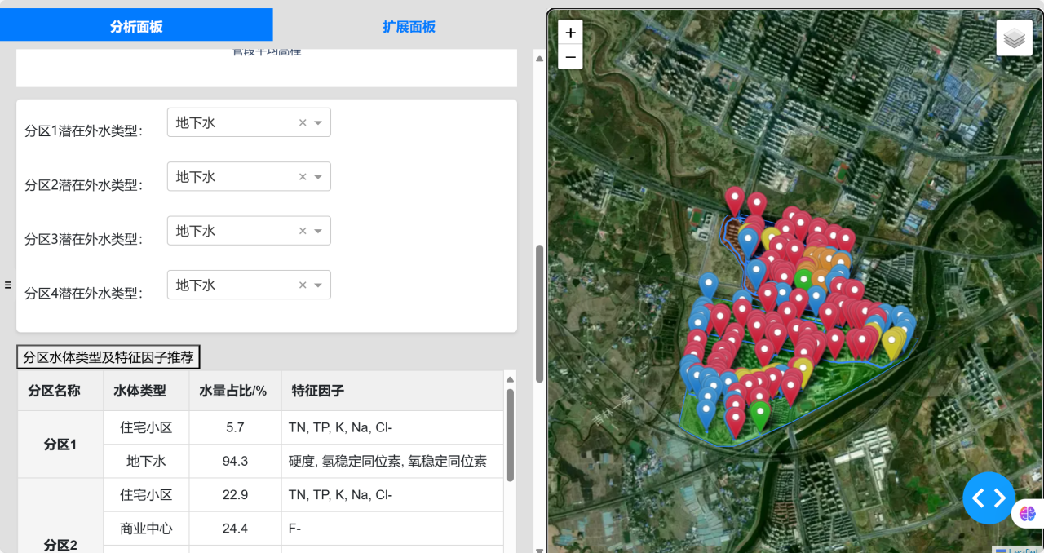1044x553 pixels.
Task: Click the 分区4潜在外水类型 label
Action: 83,293
